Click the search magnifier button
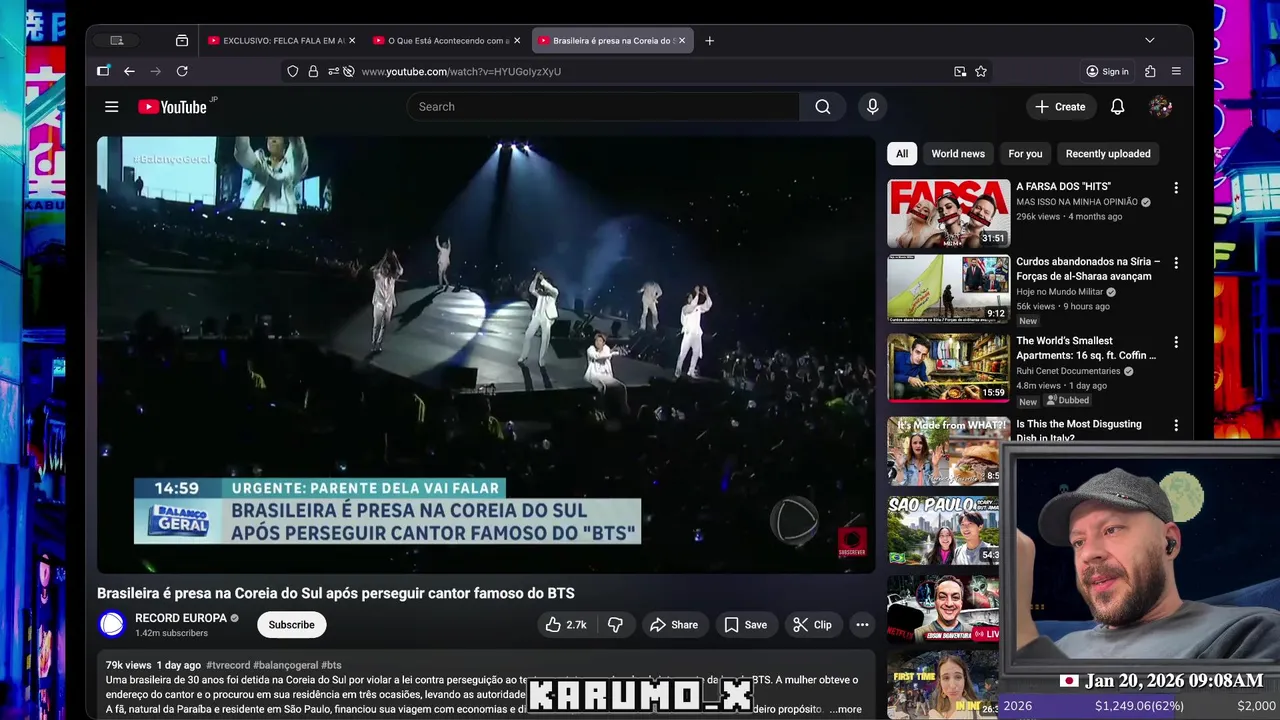Image resolution: width=1280 pixels, height=720 pixels. click(822, 107)
